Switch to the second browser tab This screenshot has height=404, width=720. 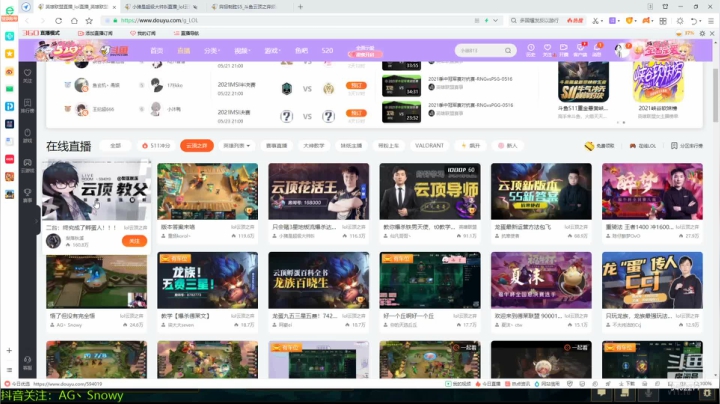tap(162, 7)
